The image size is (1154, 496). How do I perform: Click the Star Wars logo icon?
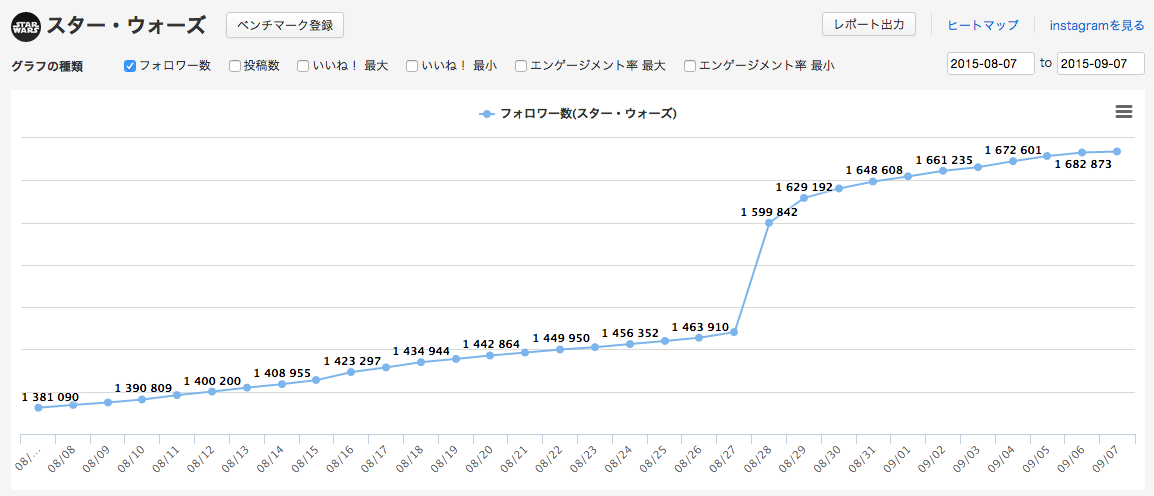[x=26, y=25]
